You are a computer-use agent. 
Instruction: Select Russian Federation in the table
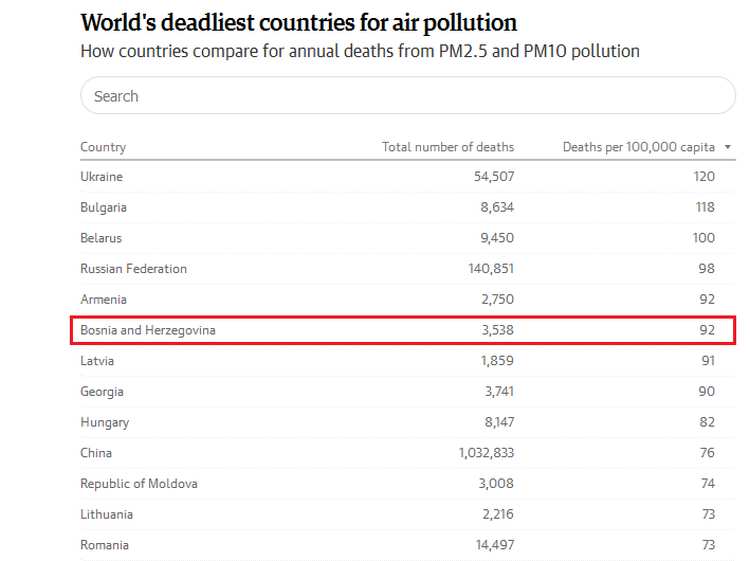133,268
